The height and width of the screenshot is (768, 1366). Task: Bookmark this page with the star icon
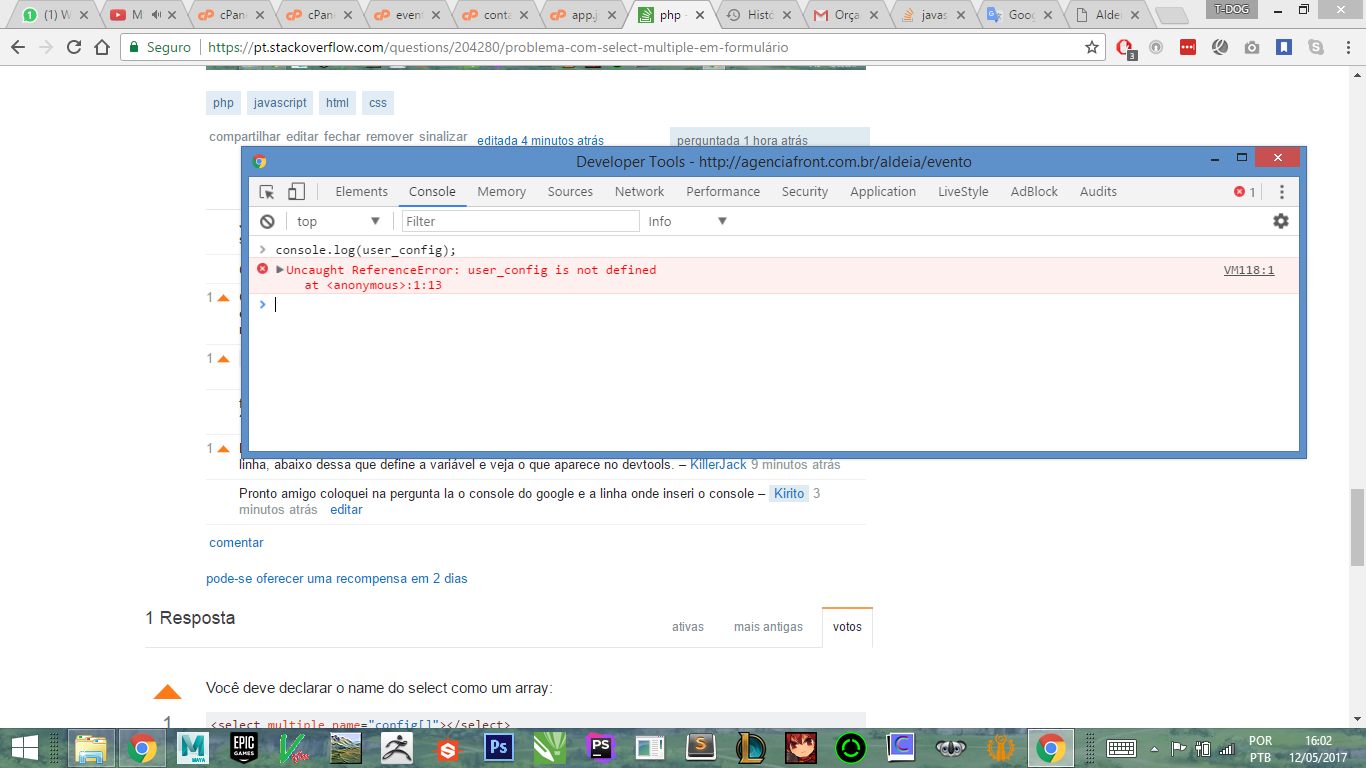[x=1092, y=47]
